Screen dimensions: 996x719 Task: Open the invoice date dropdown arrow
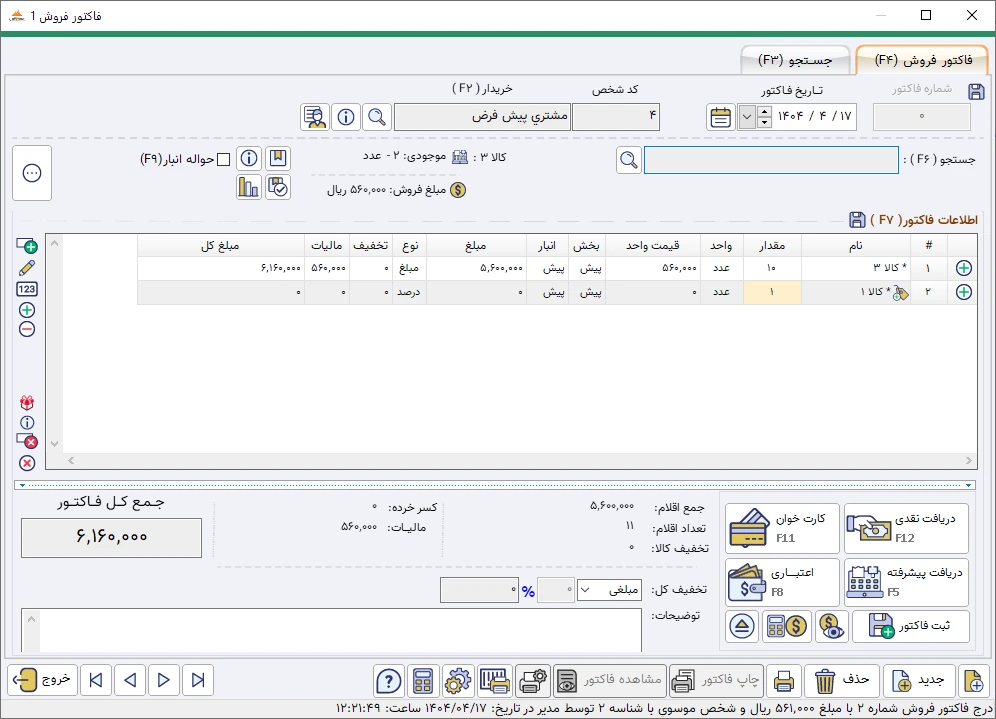click(747, 117)
